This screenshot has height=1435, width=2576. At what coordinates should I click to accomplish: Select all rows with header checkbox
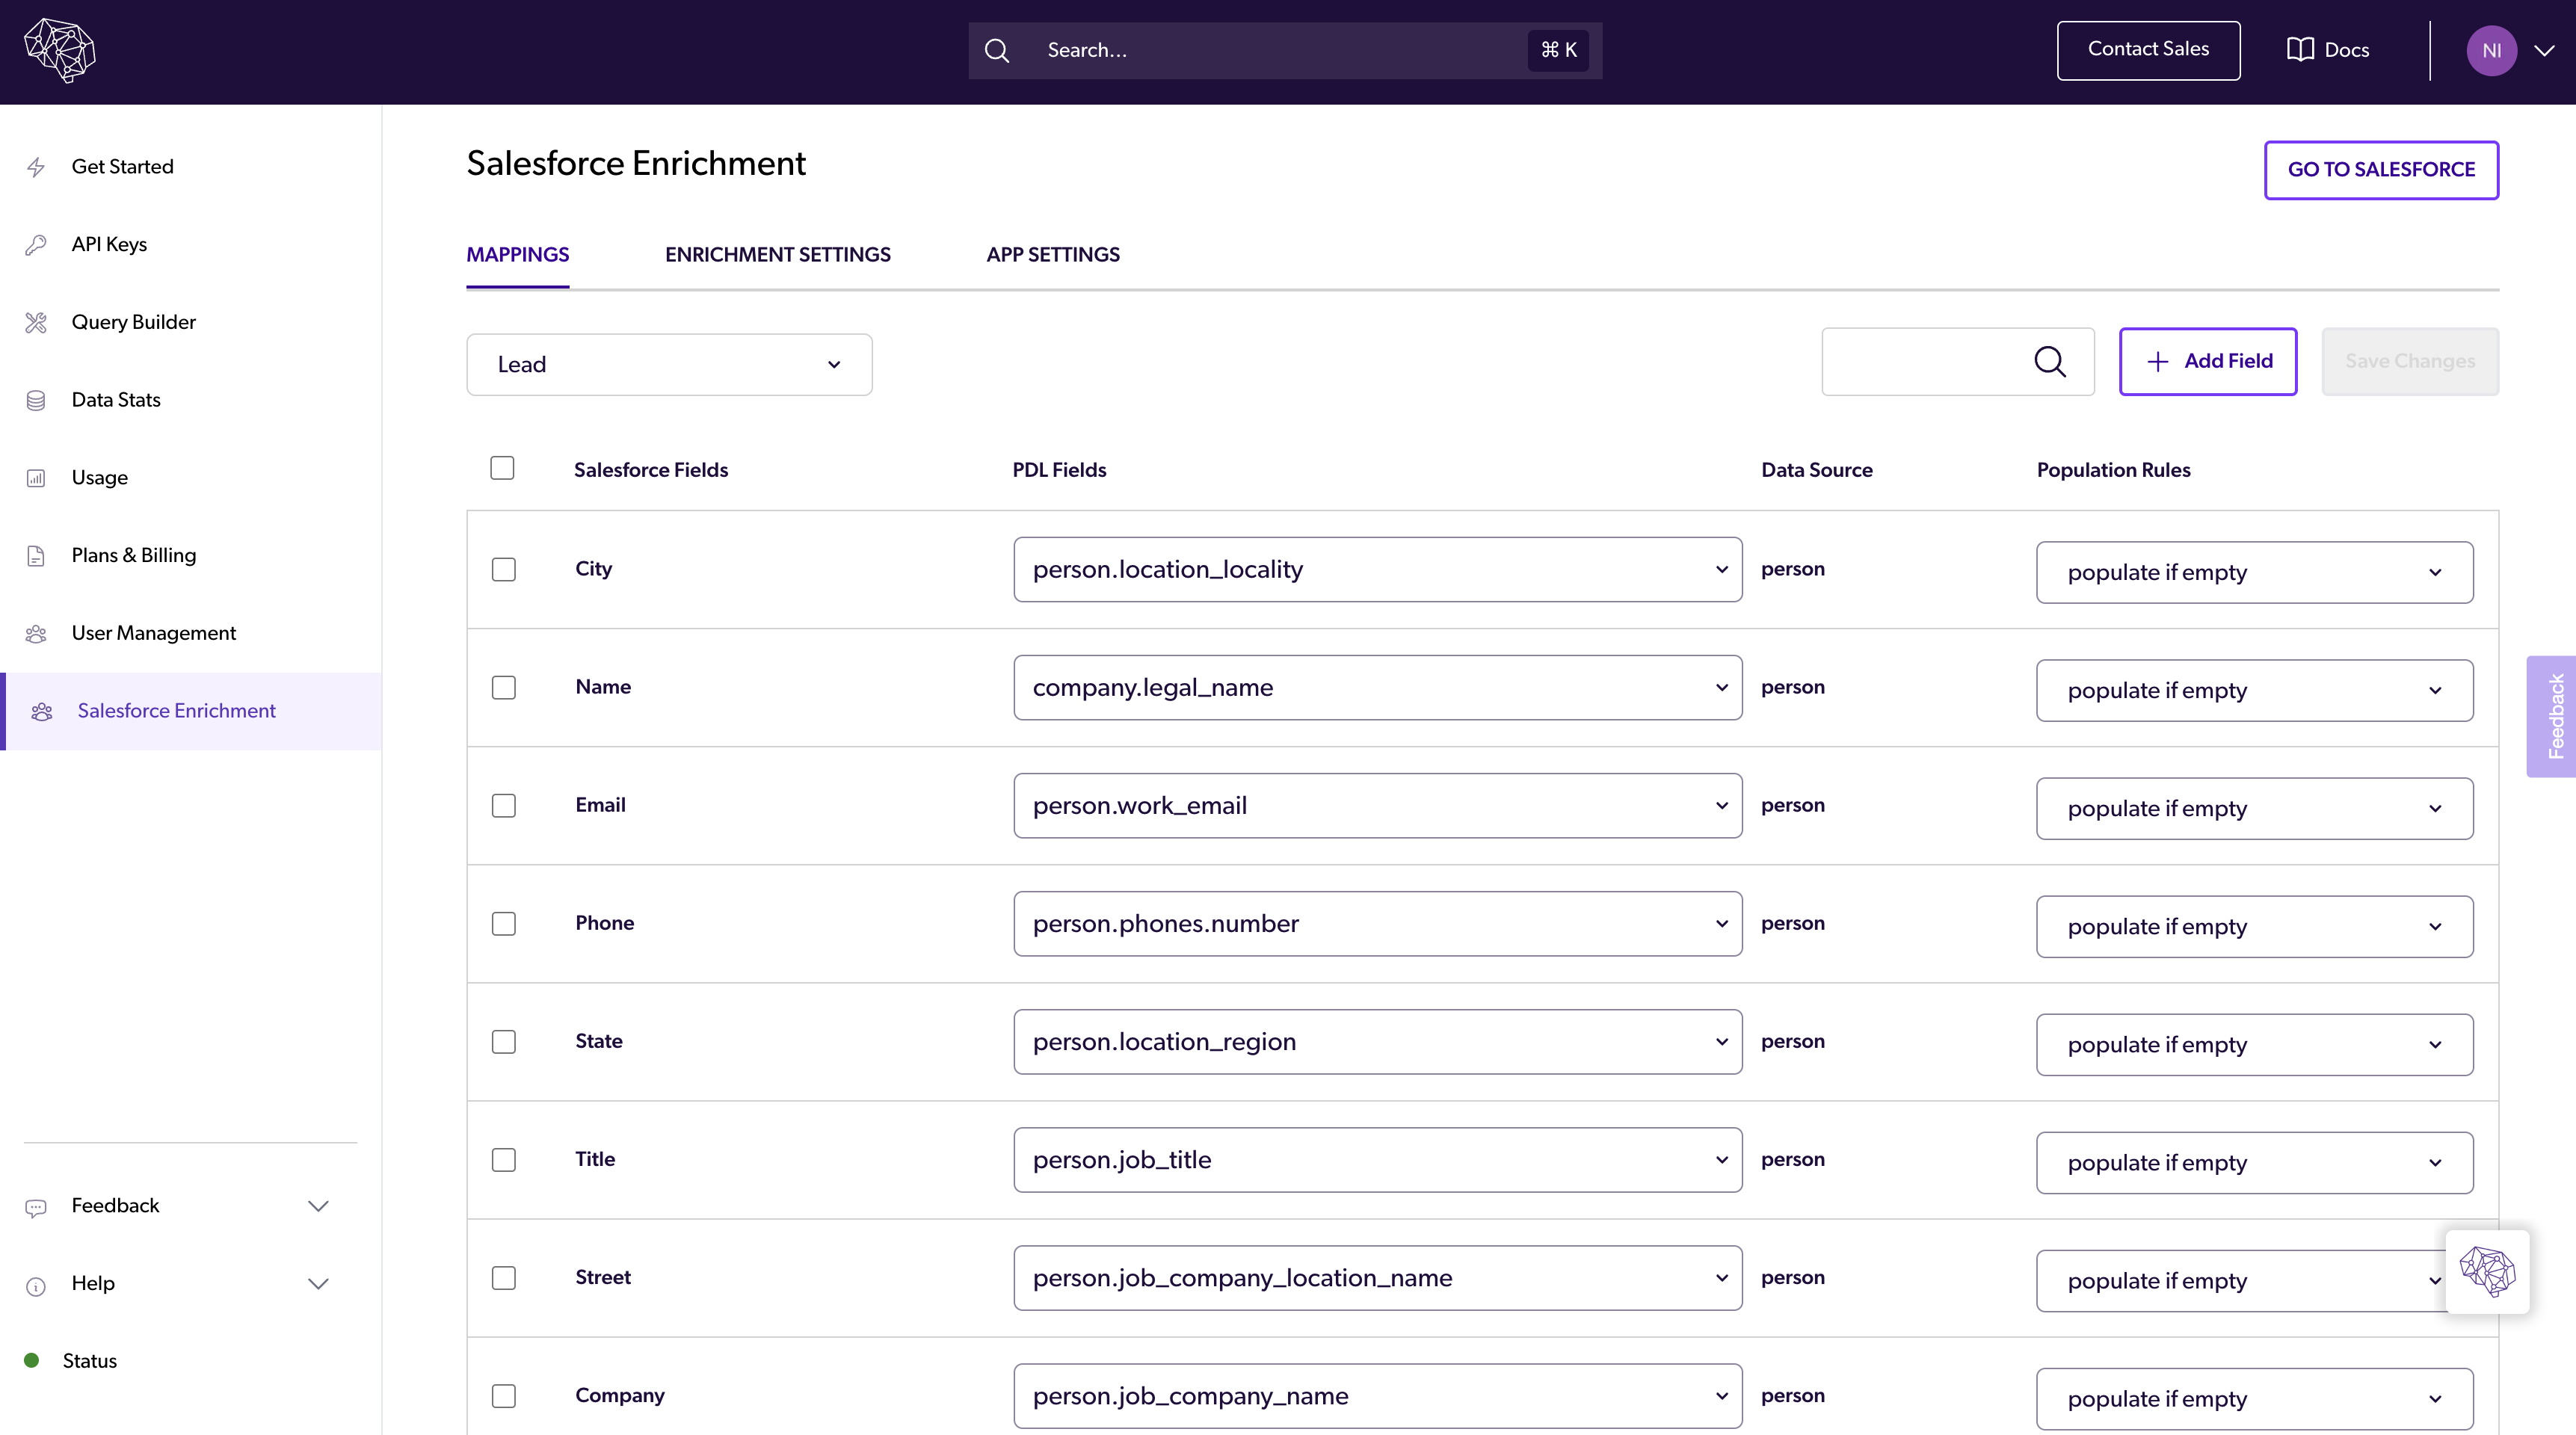pyautogui.click(x=502, y=468)
